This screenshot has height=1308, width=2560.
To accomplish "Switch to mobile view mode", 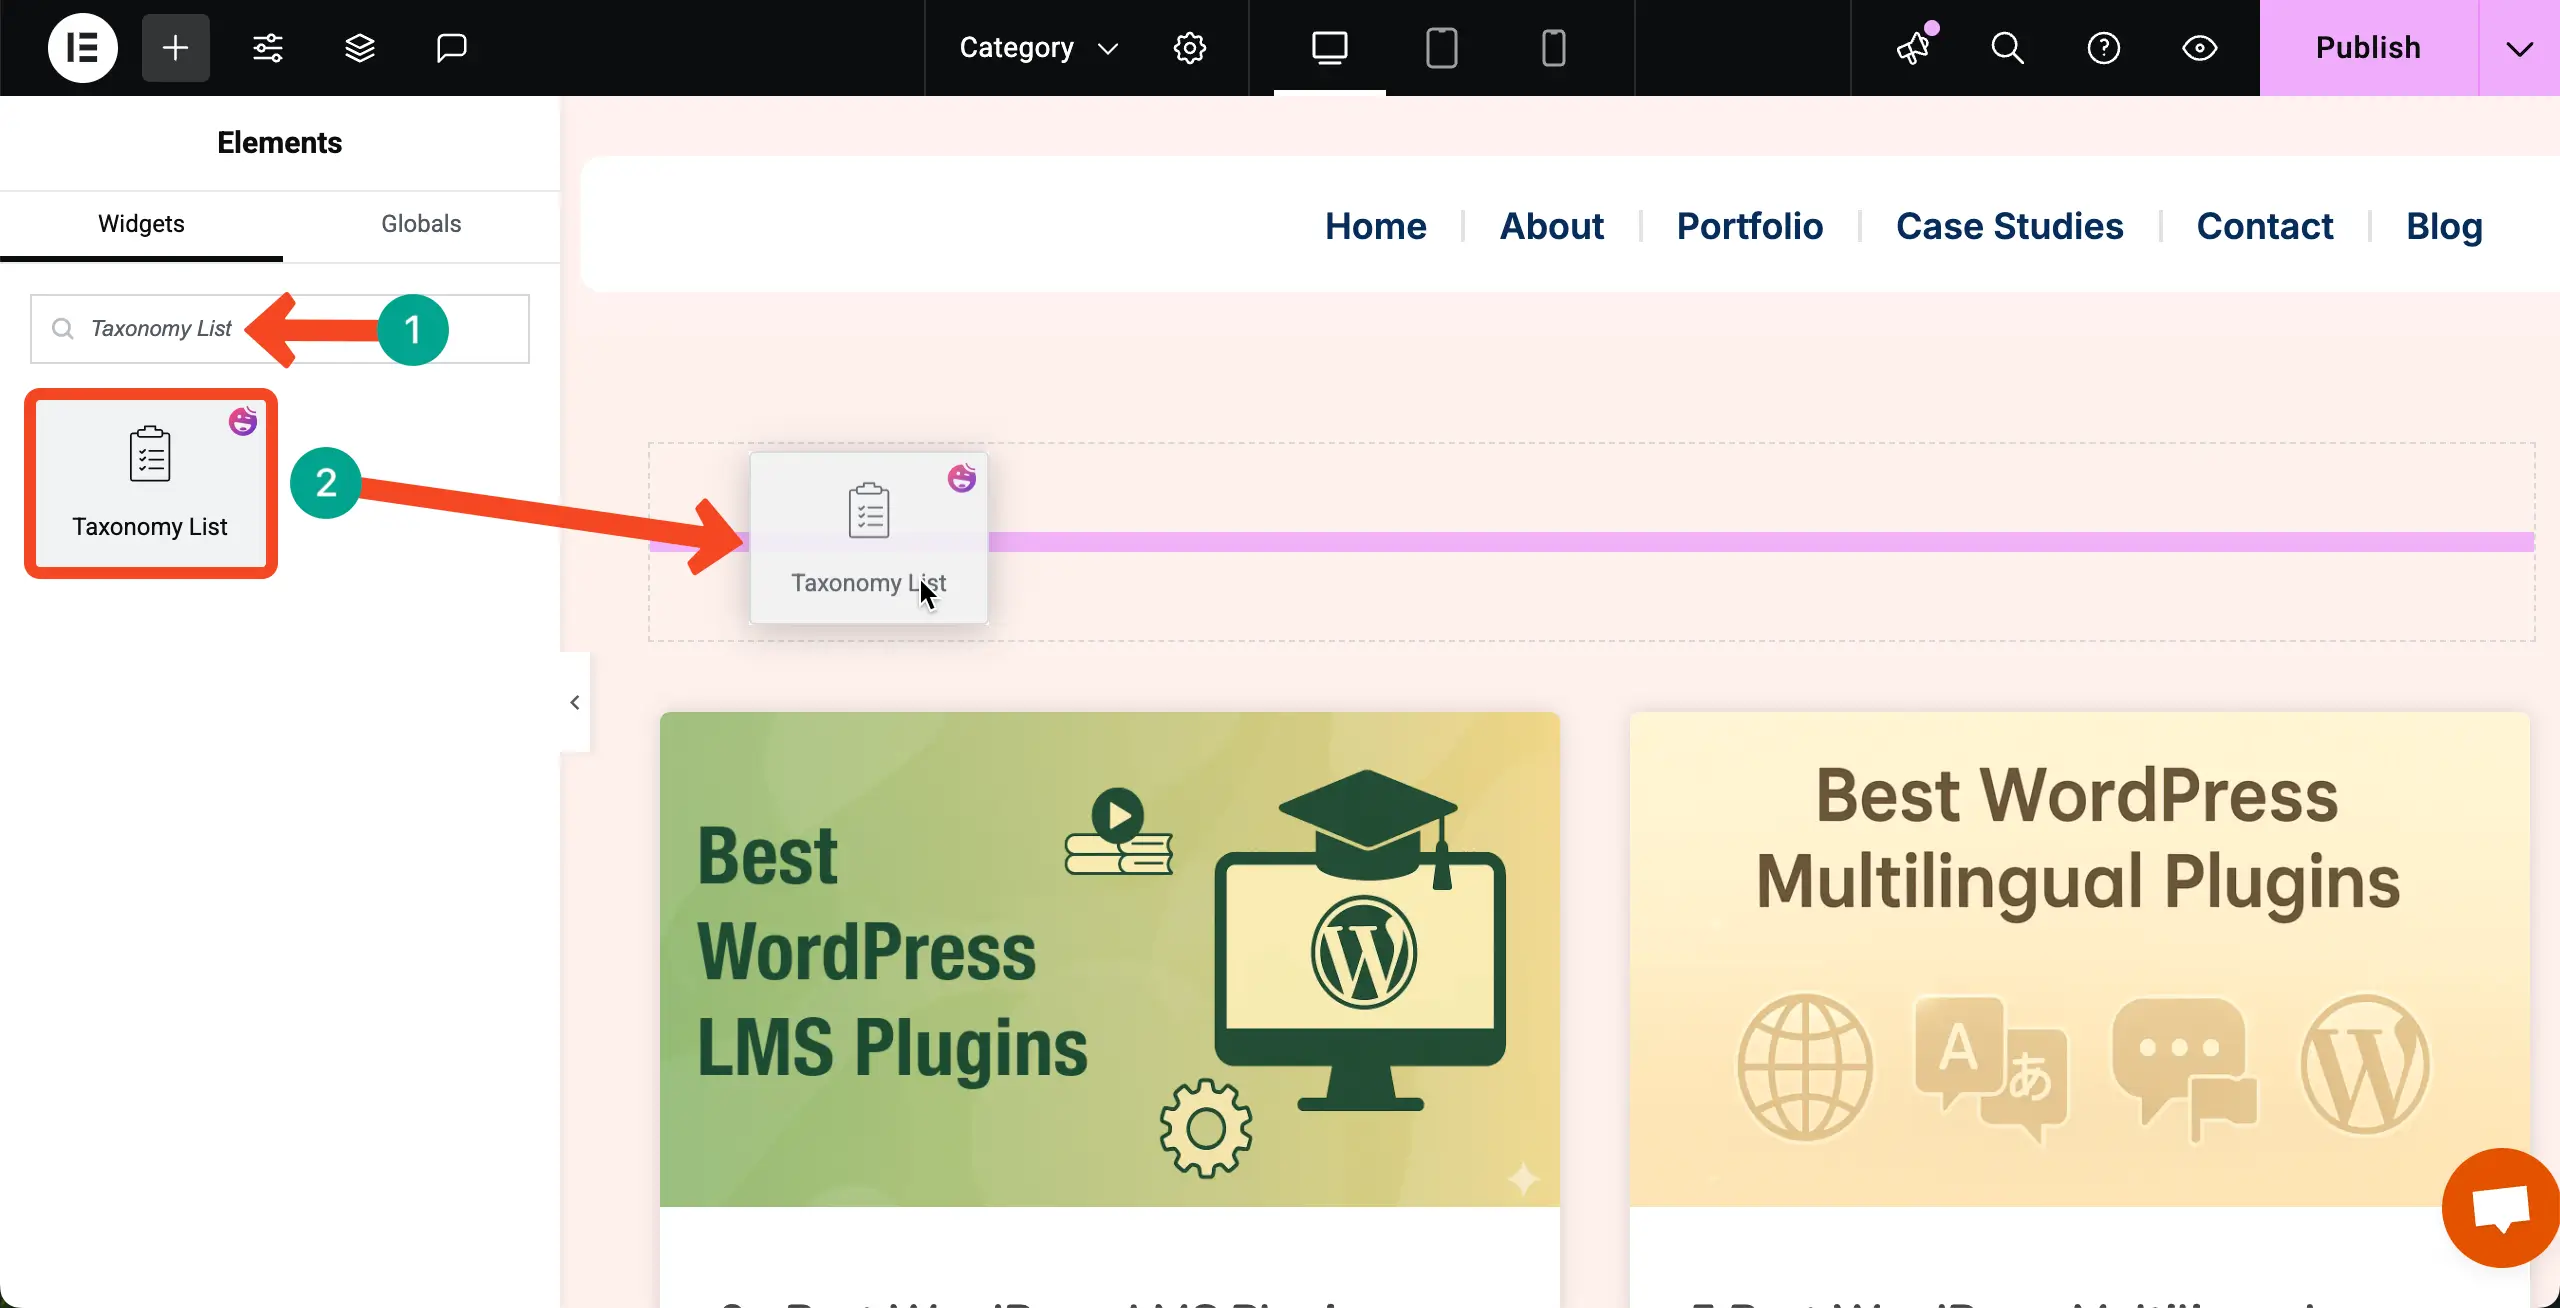I will click(1554, 48).
